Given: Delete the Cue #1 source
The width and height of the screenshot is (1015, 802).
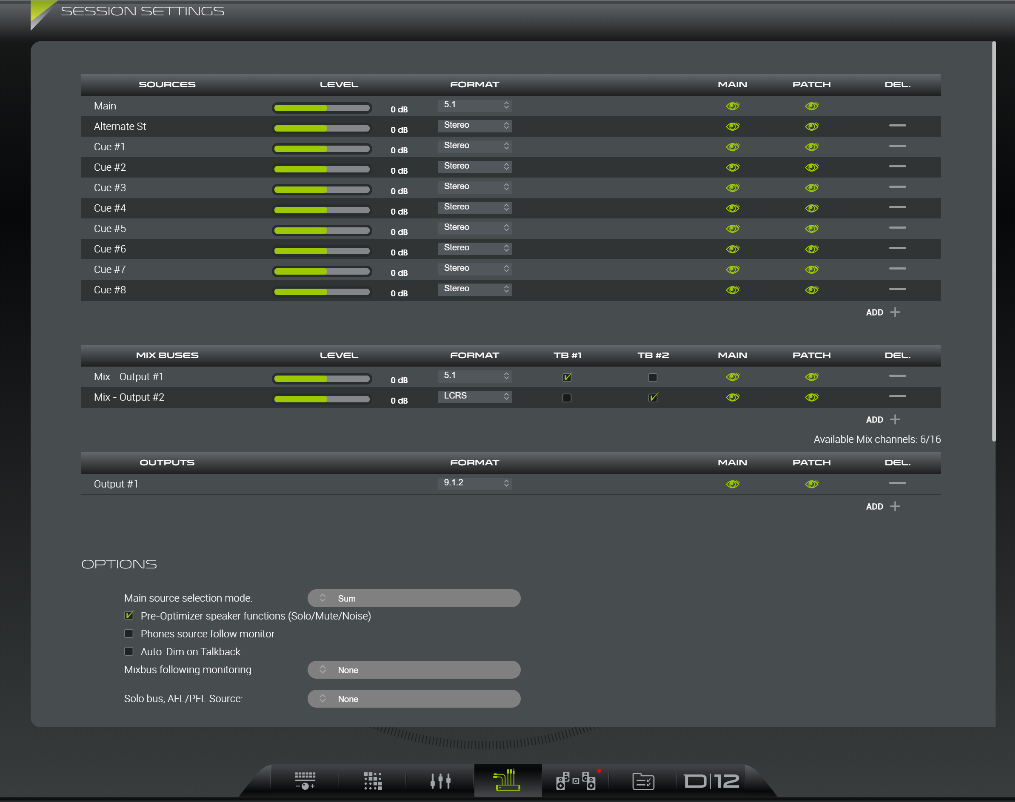Looking at the screenshot, I should click(x=897, y=146).
